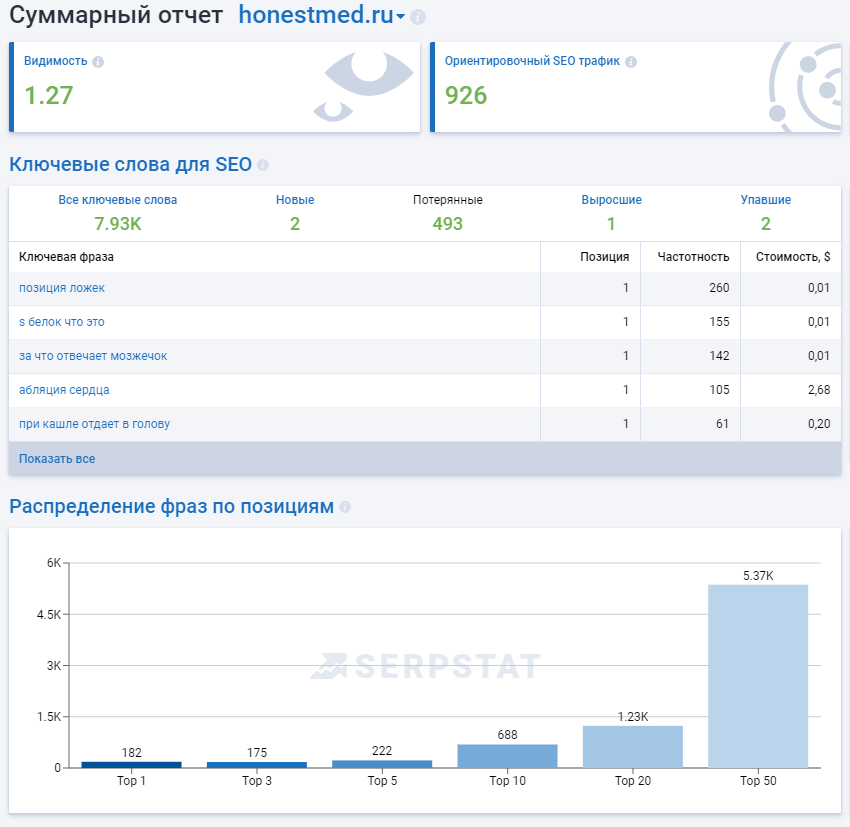The width and height of the screenshot is (850, 827).
Task: Open keyword за что отвечает мозжечок
Action: pyautogui.click(x=93, y=356)
